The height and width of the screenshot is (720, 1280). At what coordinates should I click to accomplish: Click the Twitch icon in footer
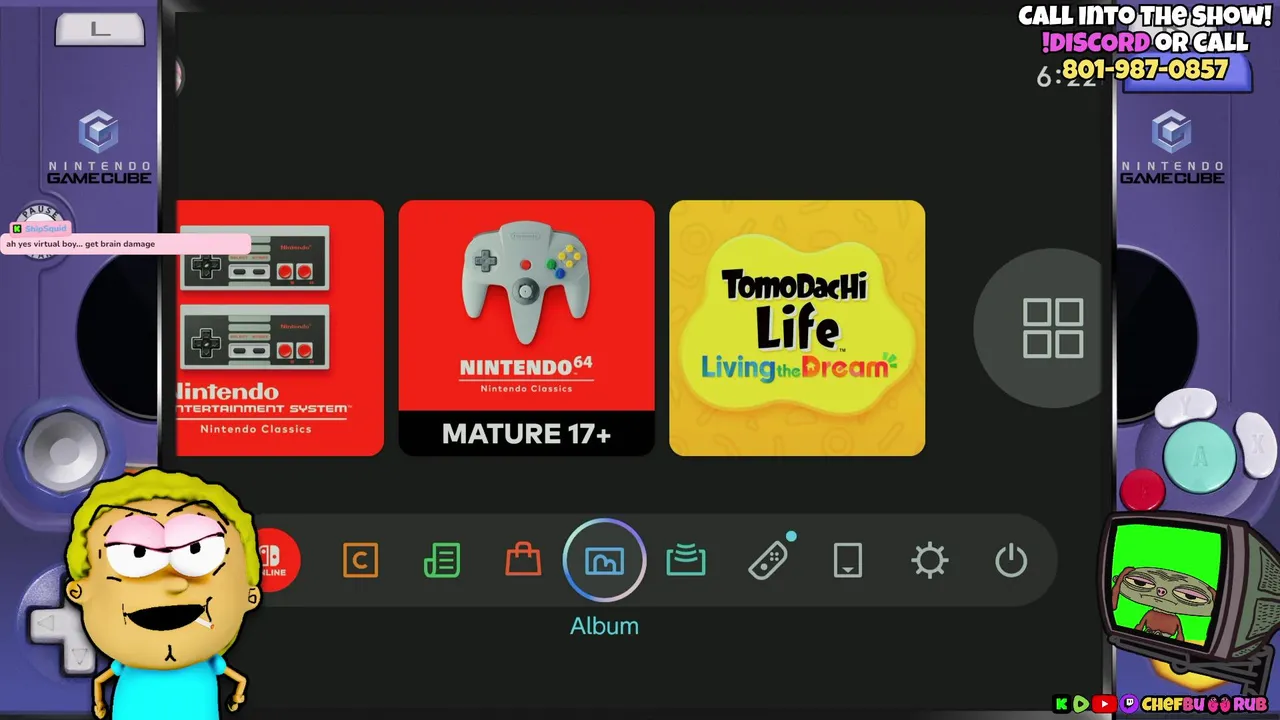click(1129, 704)
